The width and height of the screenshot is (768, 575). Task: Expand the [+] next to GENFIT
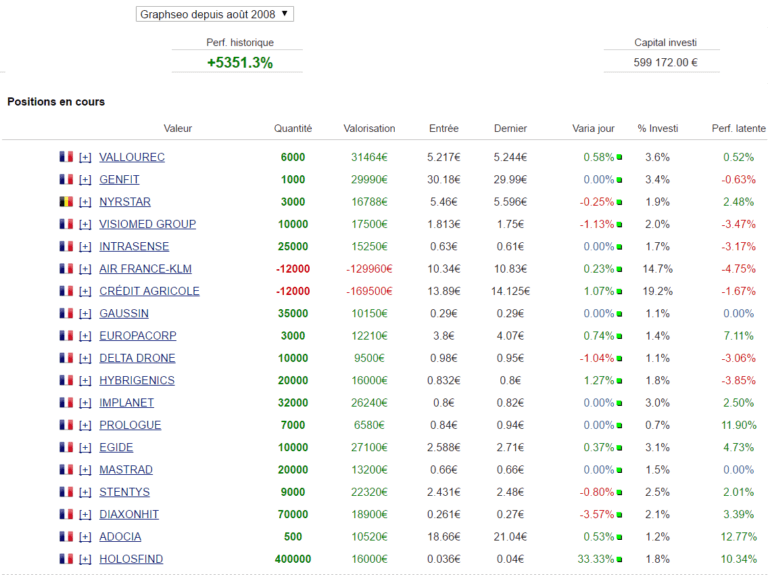click(85, 180)
